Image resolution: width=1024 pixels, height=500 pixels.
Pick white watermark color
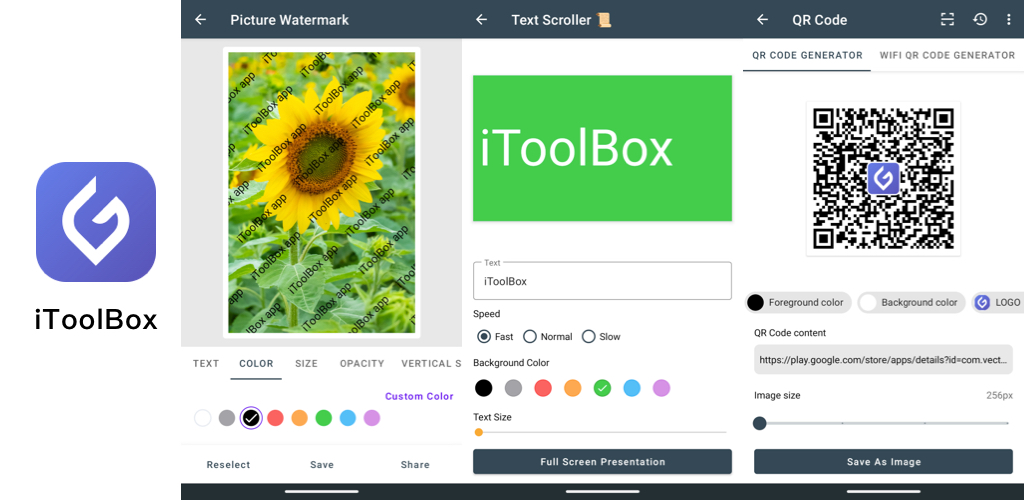203,418
